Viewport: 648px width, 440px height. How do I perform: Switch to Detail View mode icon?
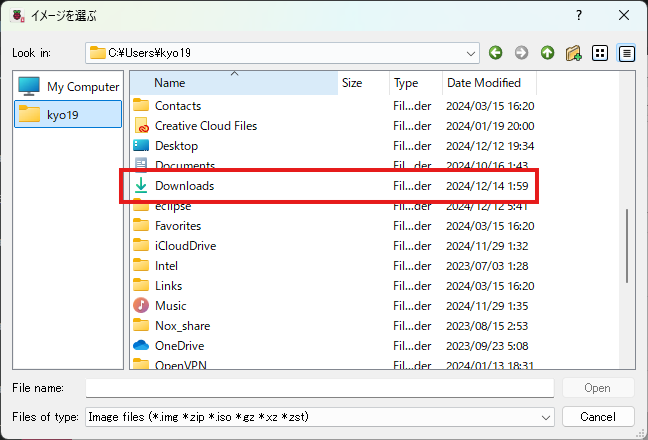tap(627, 53)
